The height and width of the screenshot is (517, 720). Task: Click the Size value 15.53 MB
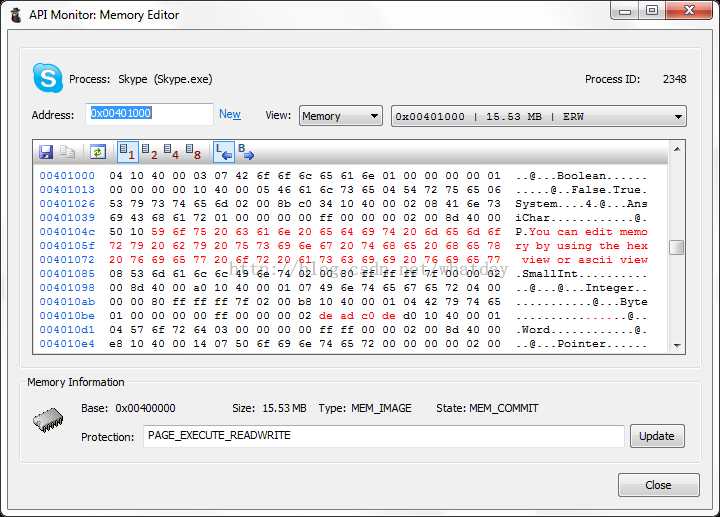284,408
